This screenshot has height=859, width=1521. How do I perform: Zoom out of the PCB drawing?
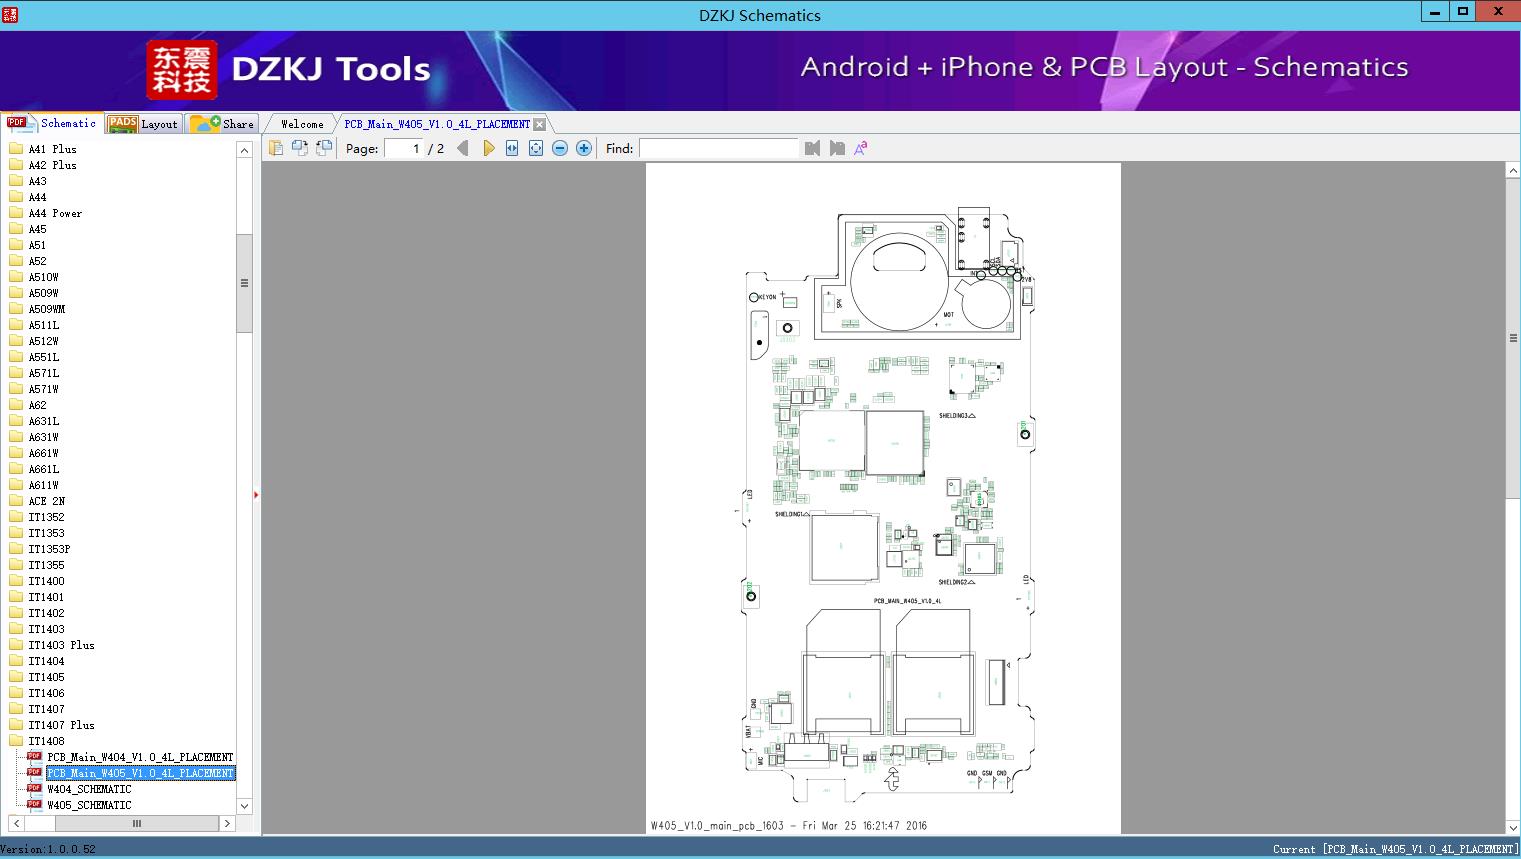pyautogui.click(x=560, y=148)
